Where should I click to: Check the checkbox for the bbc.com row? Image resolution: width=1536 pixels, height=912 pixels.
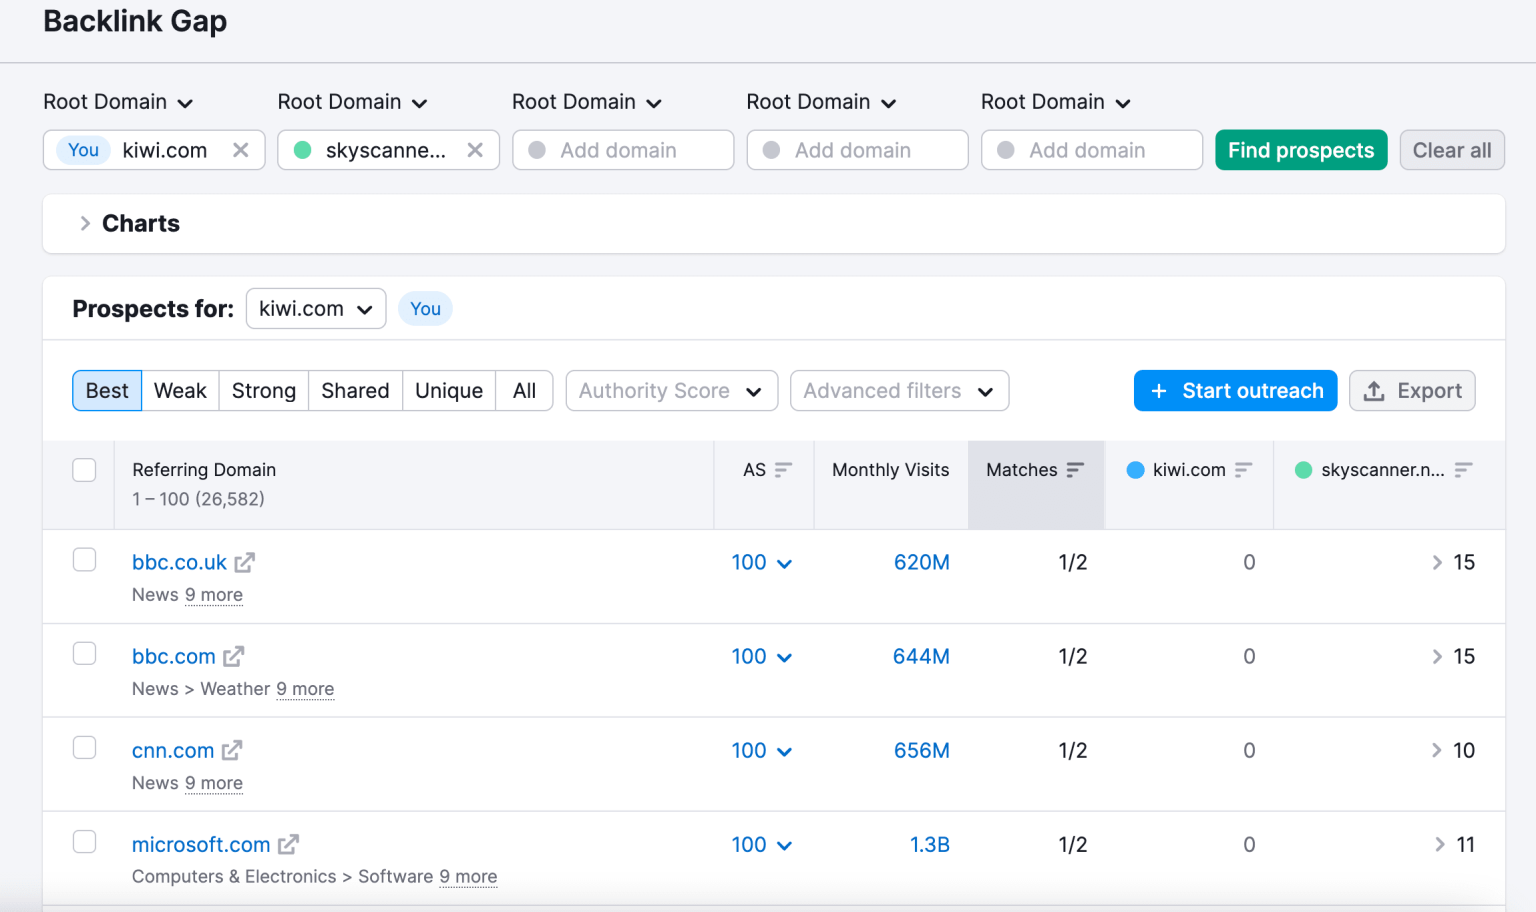[x=84, y=653]
